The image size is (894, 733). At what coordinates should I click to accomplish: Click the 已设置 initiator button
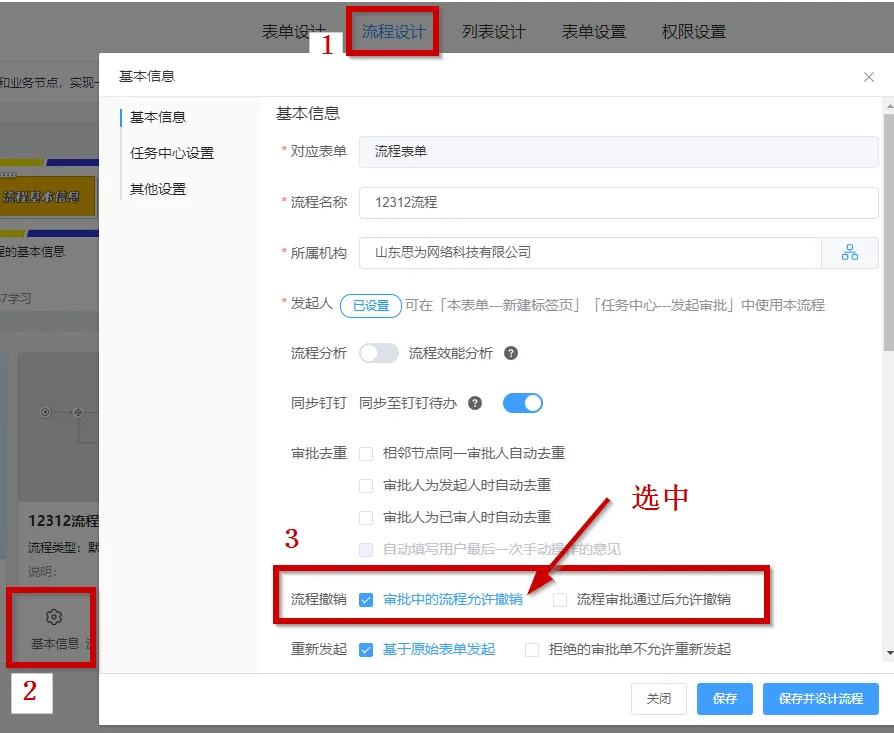pos(371,305)
